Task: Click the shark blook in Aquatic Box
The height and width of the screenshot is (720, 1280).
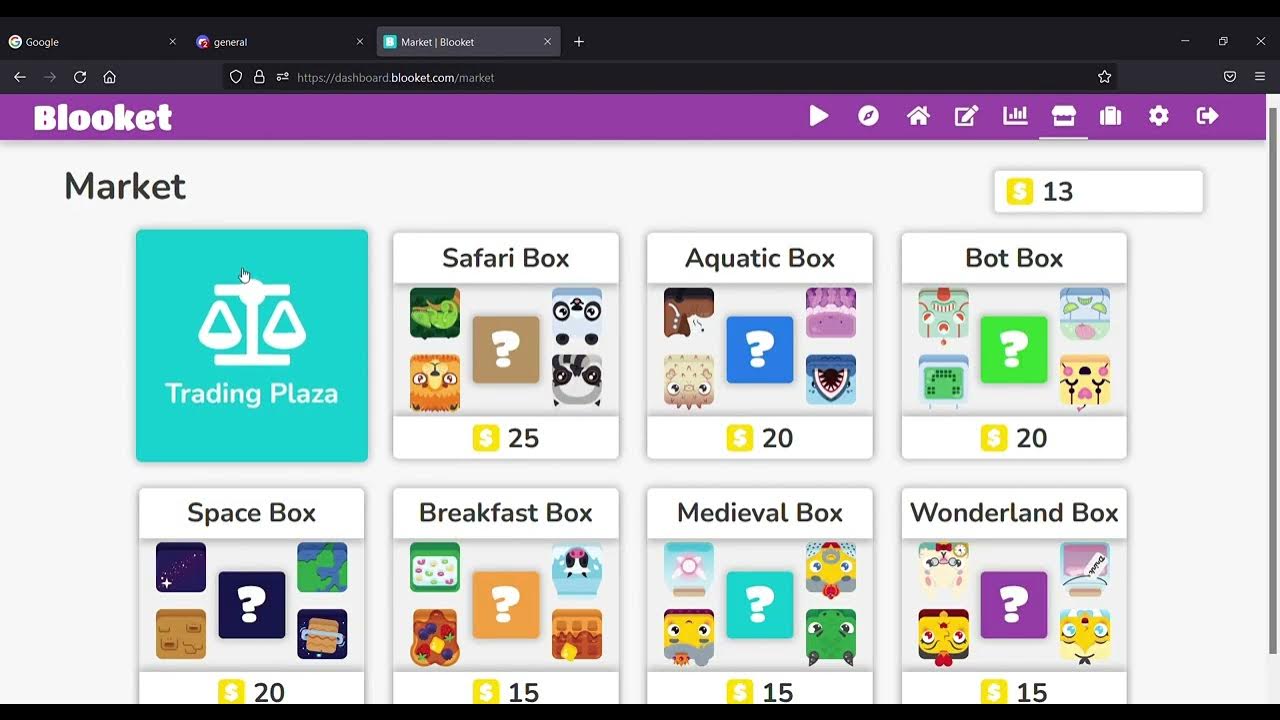Action: (x=831, y=379)
